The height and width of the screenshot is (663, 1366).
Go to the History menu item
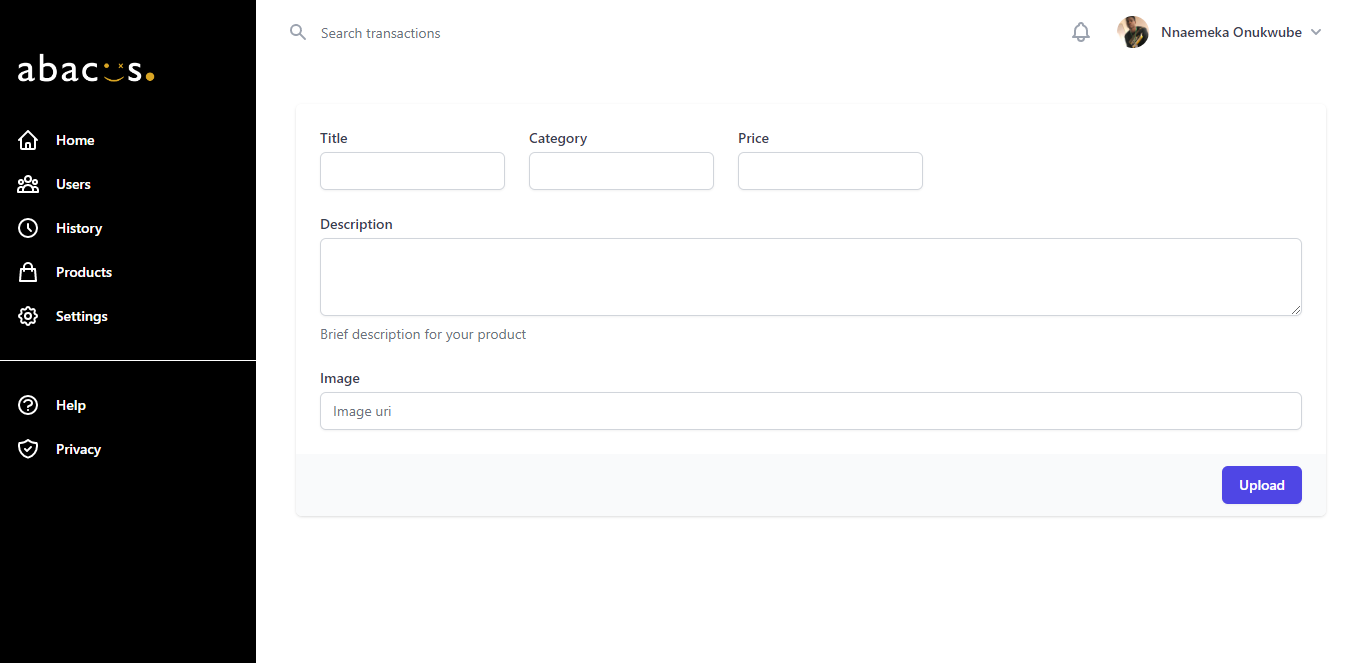(x=79, y=228)
